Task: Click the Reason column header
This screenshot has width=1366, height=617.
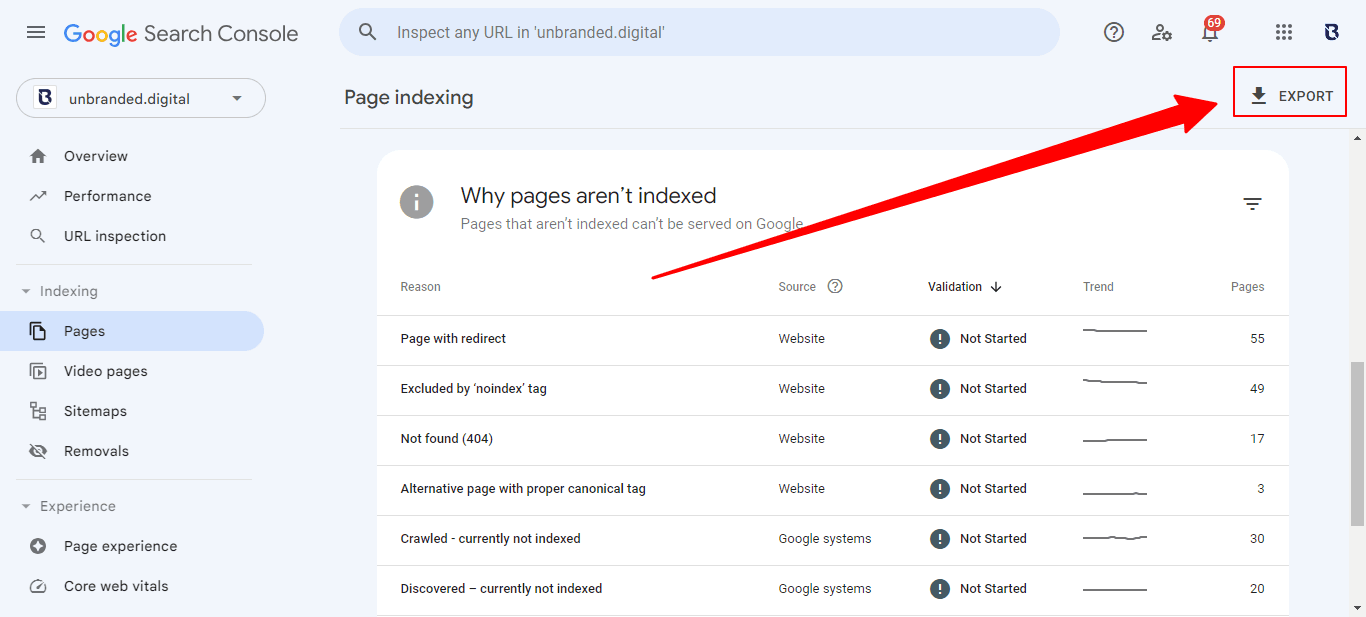Action: click(421, 287)
